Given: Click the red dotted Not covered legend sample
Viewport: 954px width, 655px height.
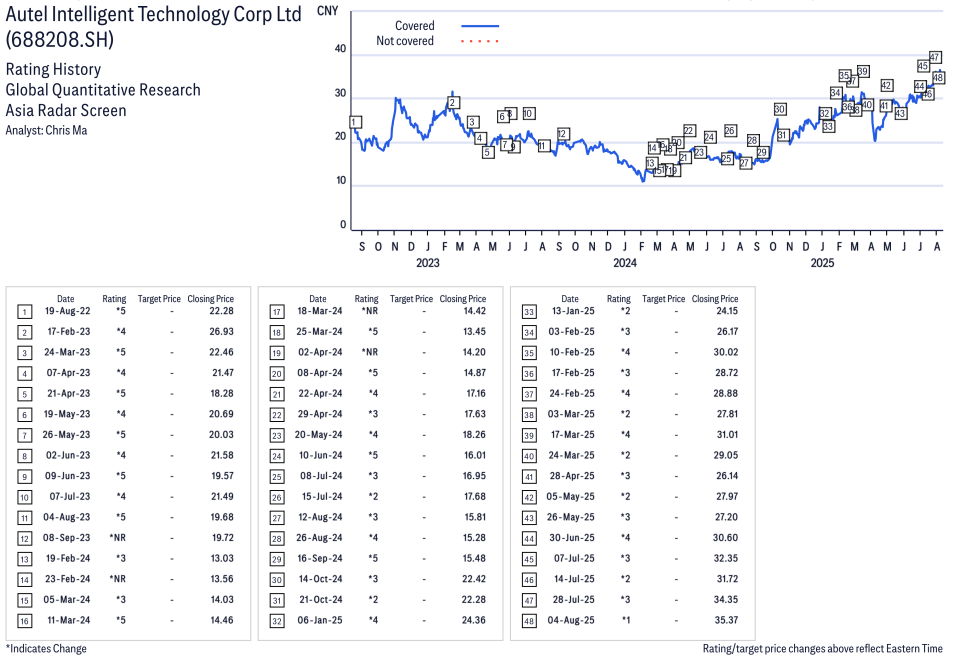Looking at the screenshot, I should point(480,41).
